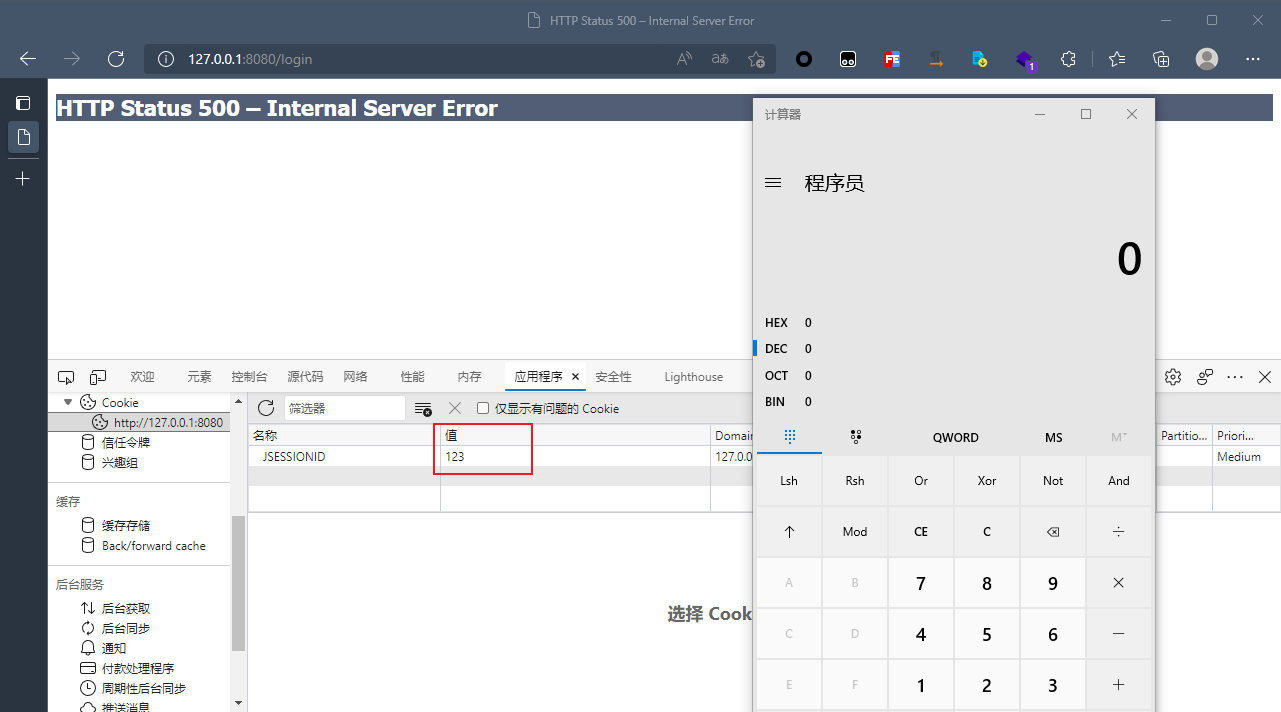This screenshot has width=1281, height=712.
Task: Open calculator hamburger navigation menu
Action: tap(773, 183)
